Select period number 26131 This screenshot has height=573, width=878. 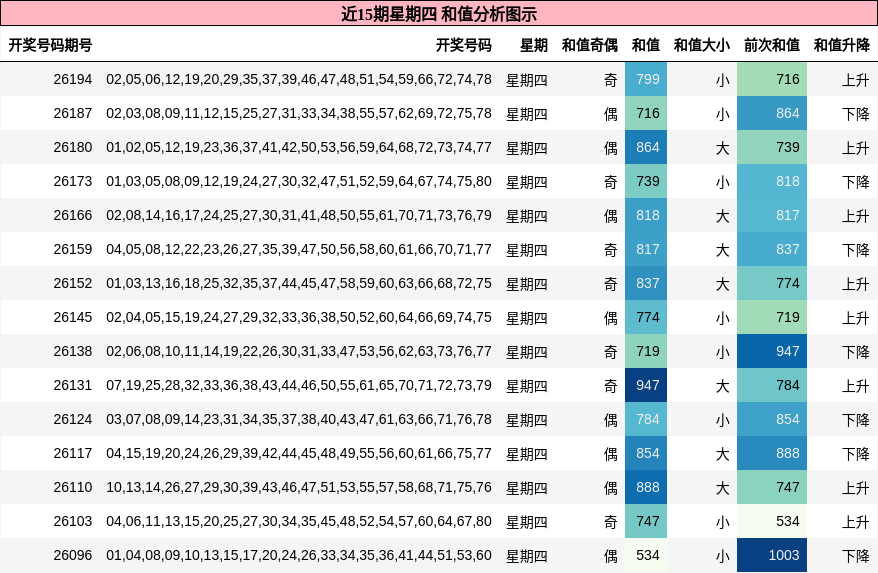pos(73,385)
